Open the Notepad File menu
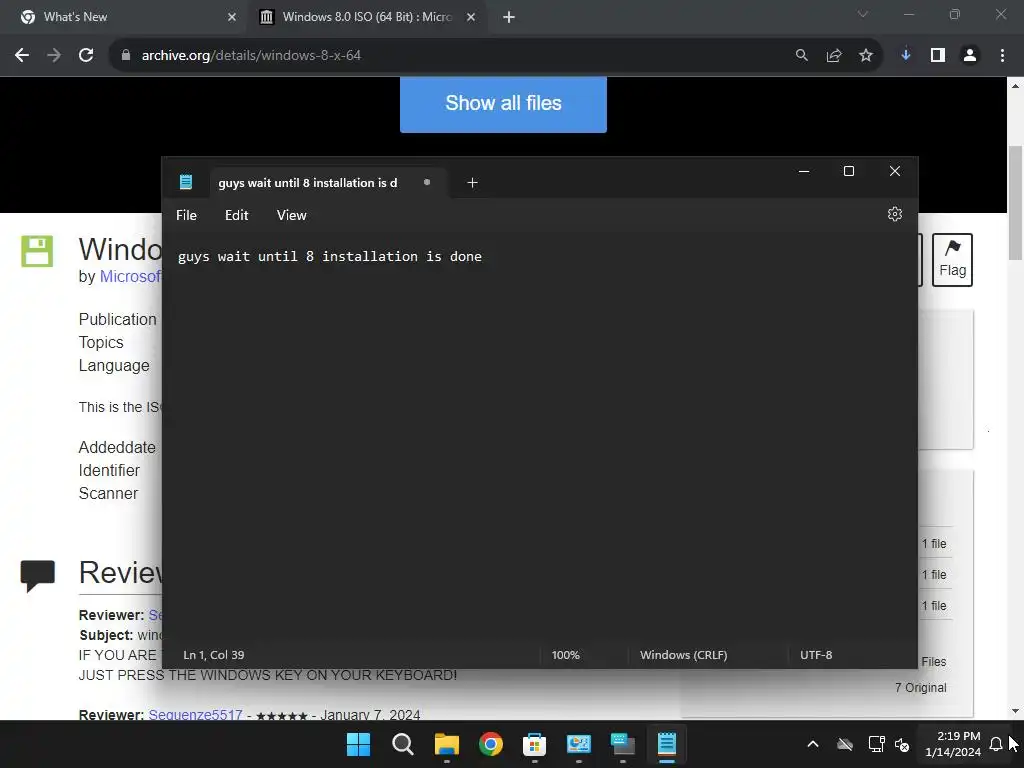Viewport: 1024px width, 768px height. [186, 215]
